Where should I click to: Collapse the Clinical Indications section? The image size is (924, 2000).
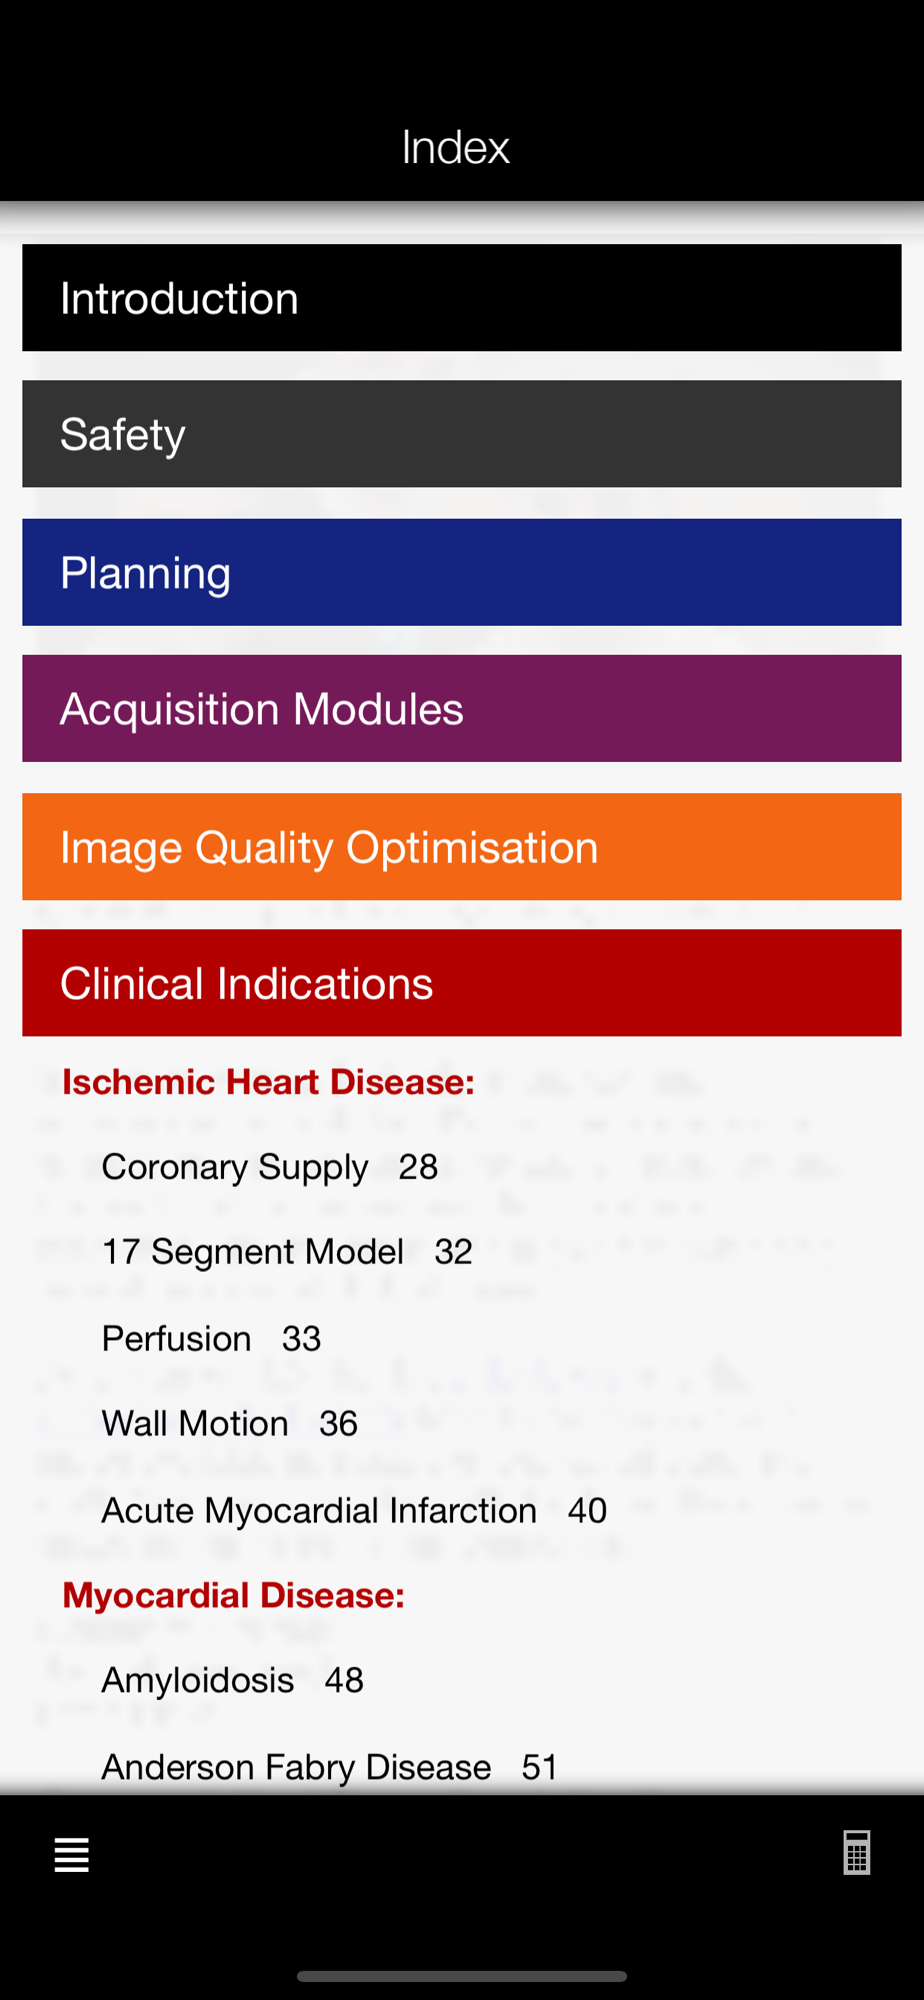[x=462, y=983]
